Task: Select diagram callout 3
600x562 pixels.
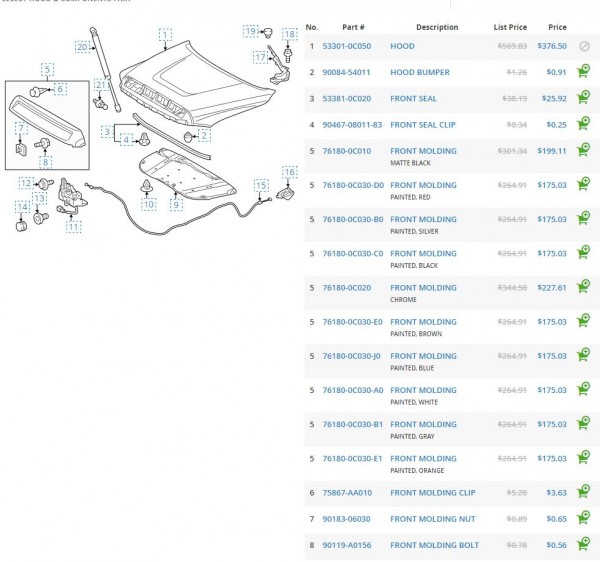Action: click(107, 132)
